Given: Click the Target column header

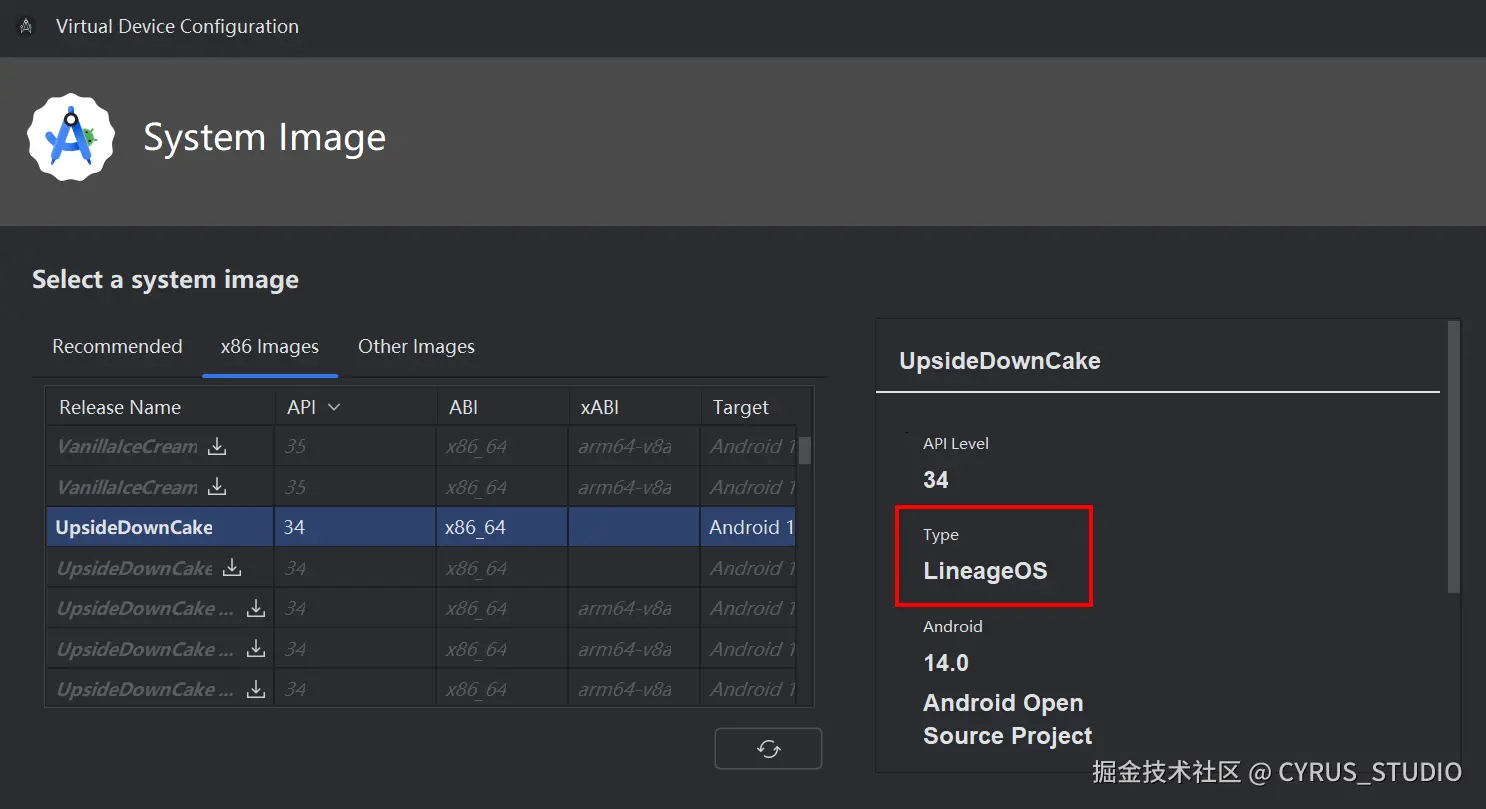Looking at the screenshot, I should pyautogui.click(x=741, y=407).
